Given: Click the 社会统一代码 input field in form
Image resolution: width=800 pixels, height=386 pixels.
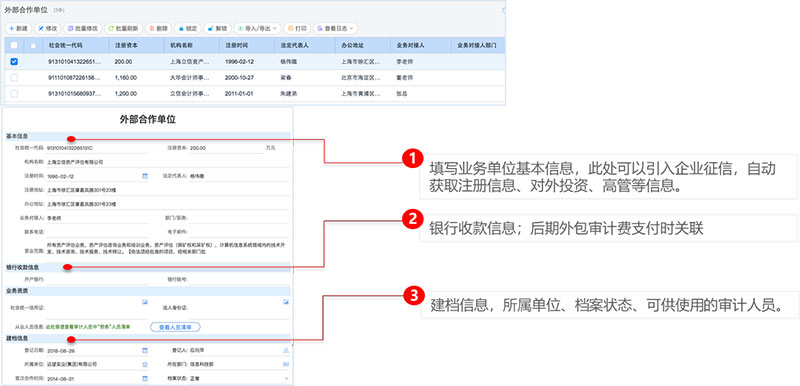Looking at the screenshot, I should 97,148.
